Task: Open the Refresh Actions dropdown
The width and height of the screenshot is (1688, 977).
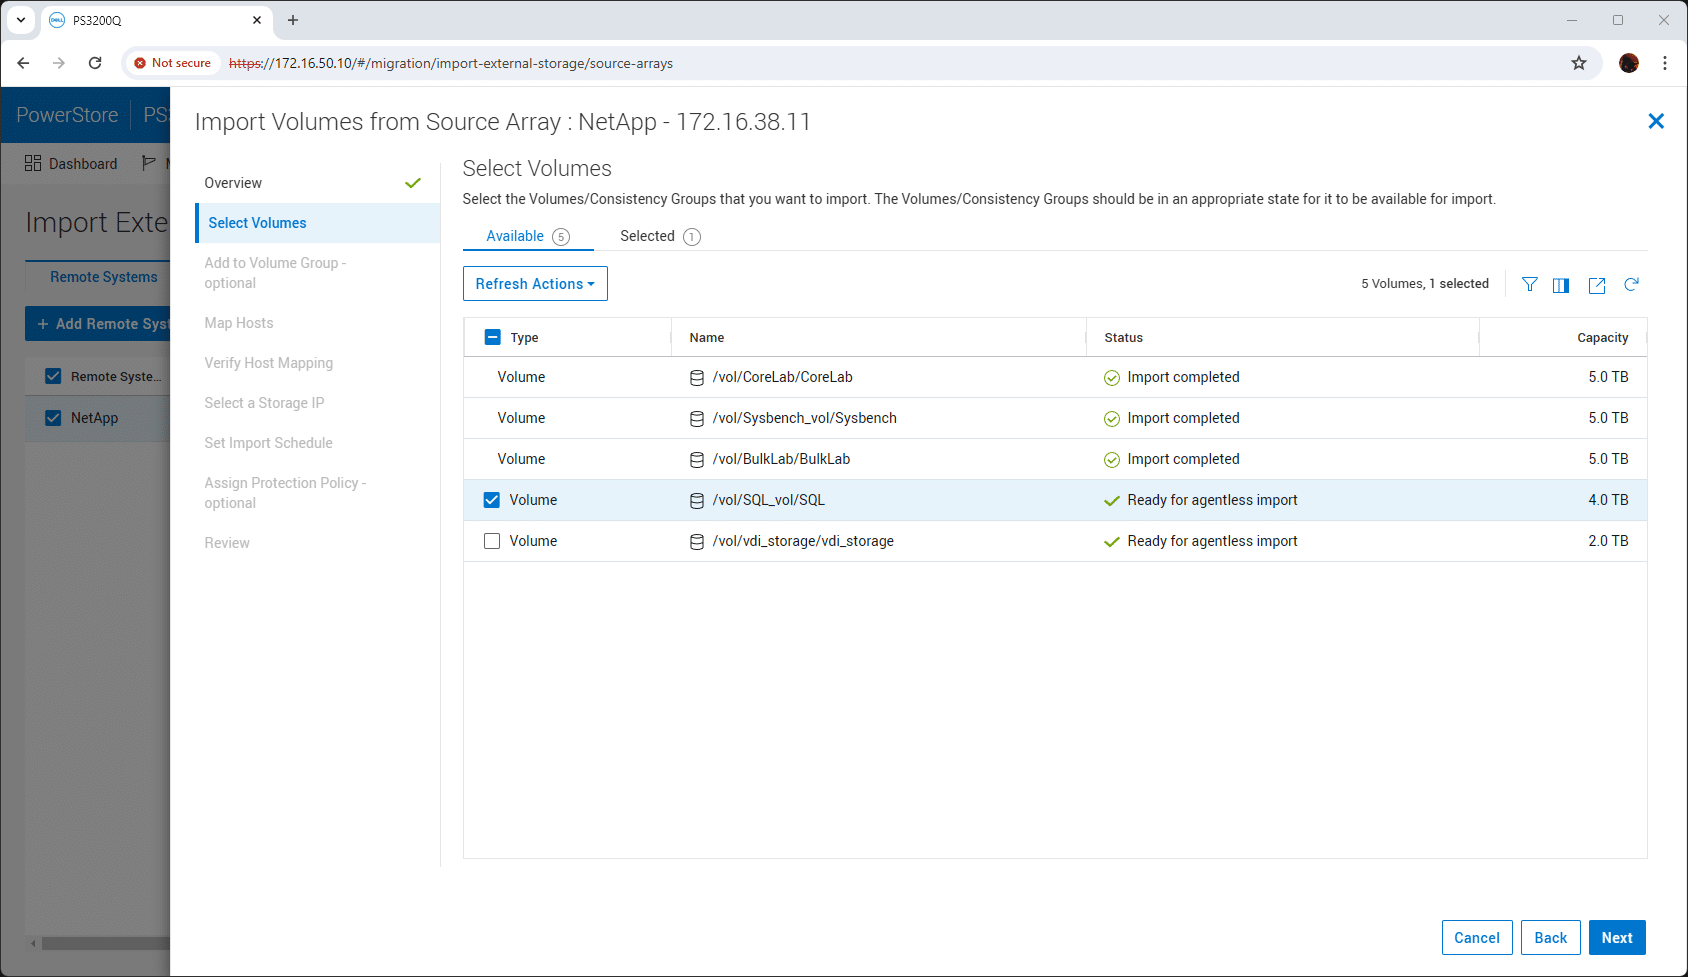Action: tap(535, 284)
